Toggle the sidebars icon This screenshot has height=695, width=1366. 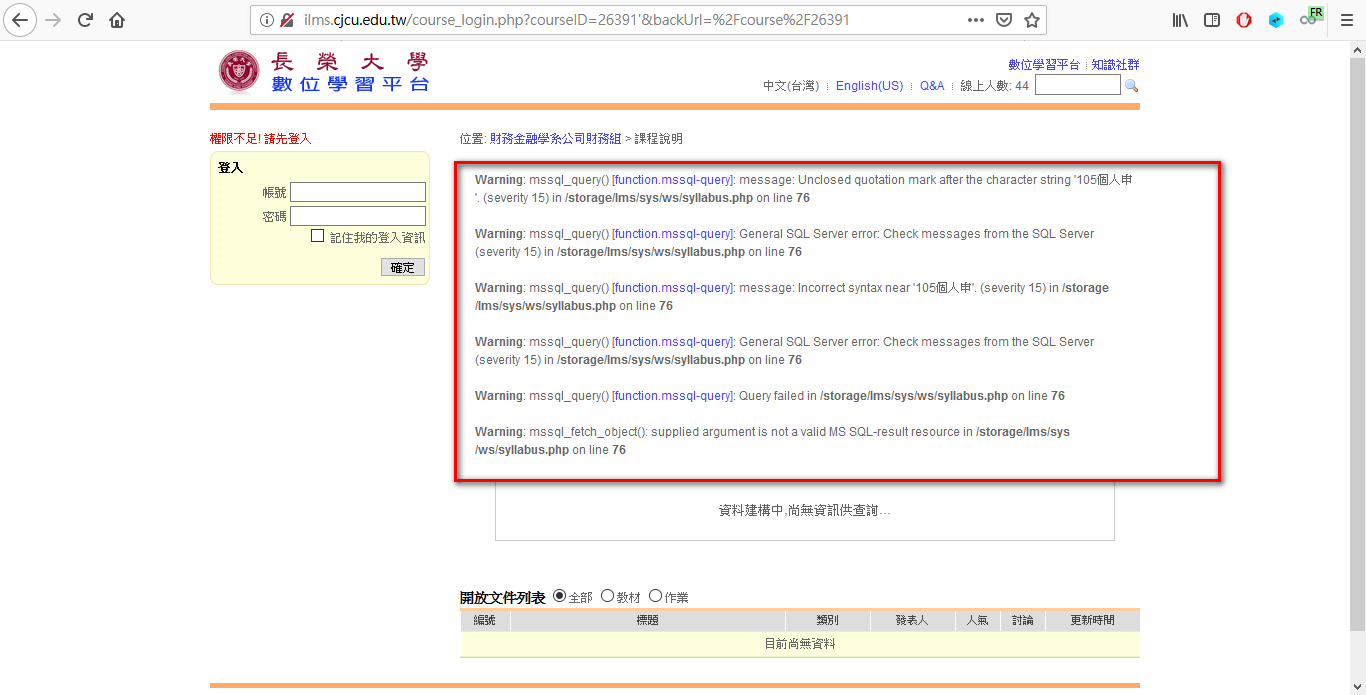coord(1212,20)
